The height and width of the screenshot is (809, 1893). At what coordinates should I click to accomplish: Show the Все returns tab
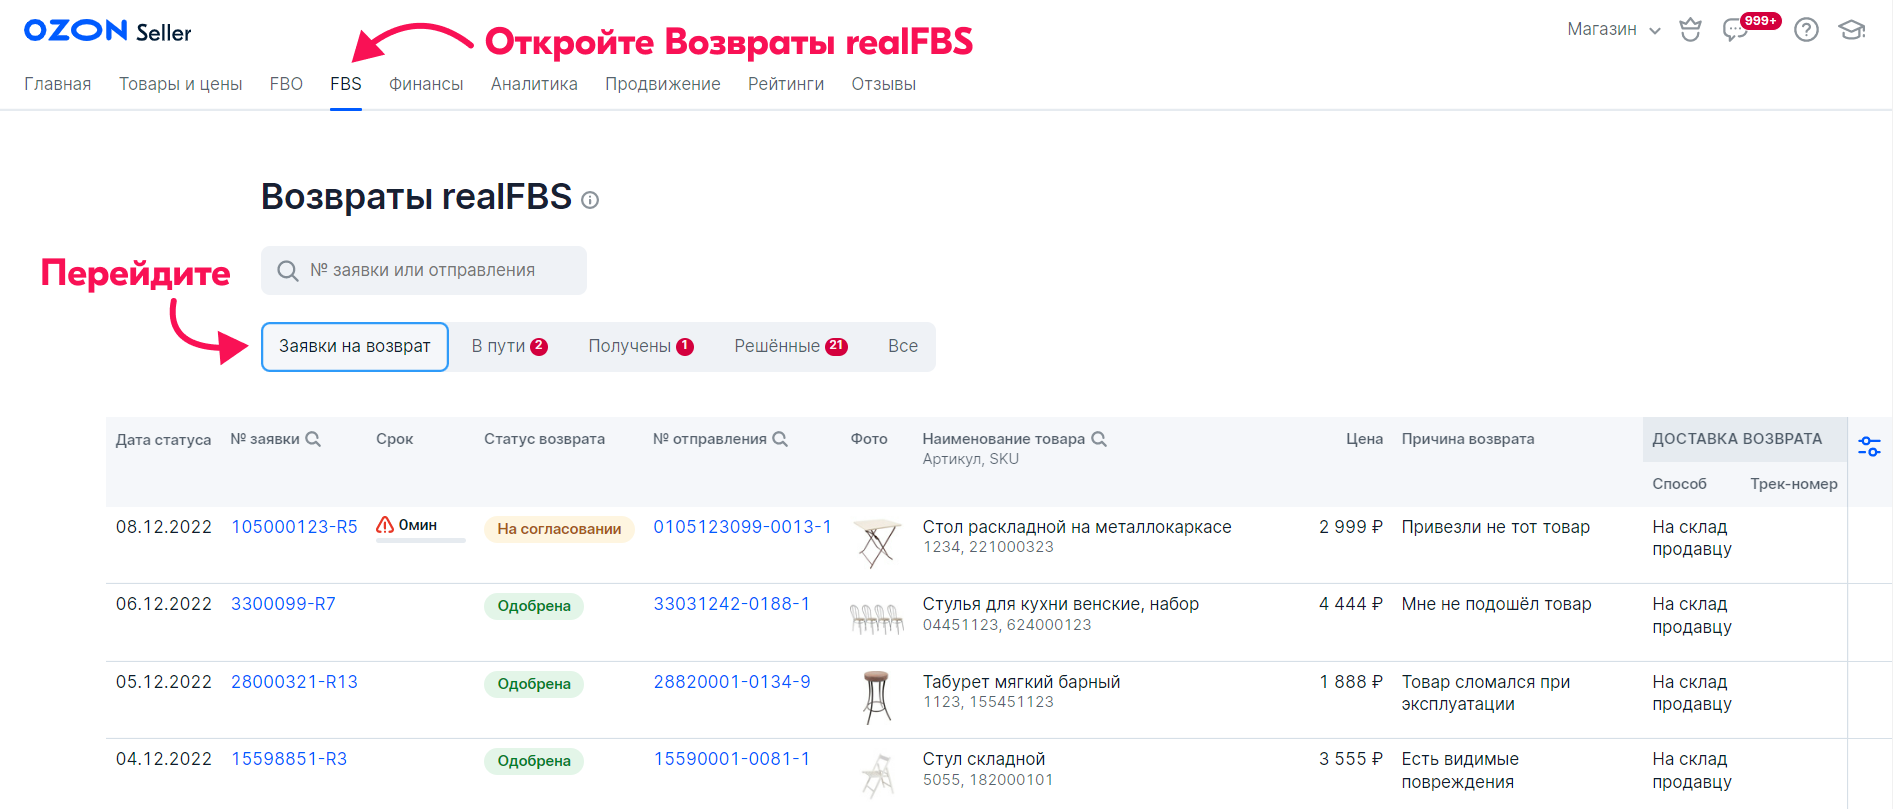coord(902,346)
